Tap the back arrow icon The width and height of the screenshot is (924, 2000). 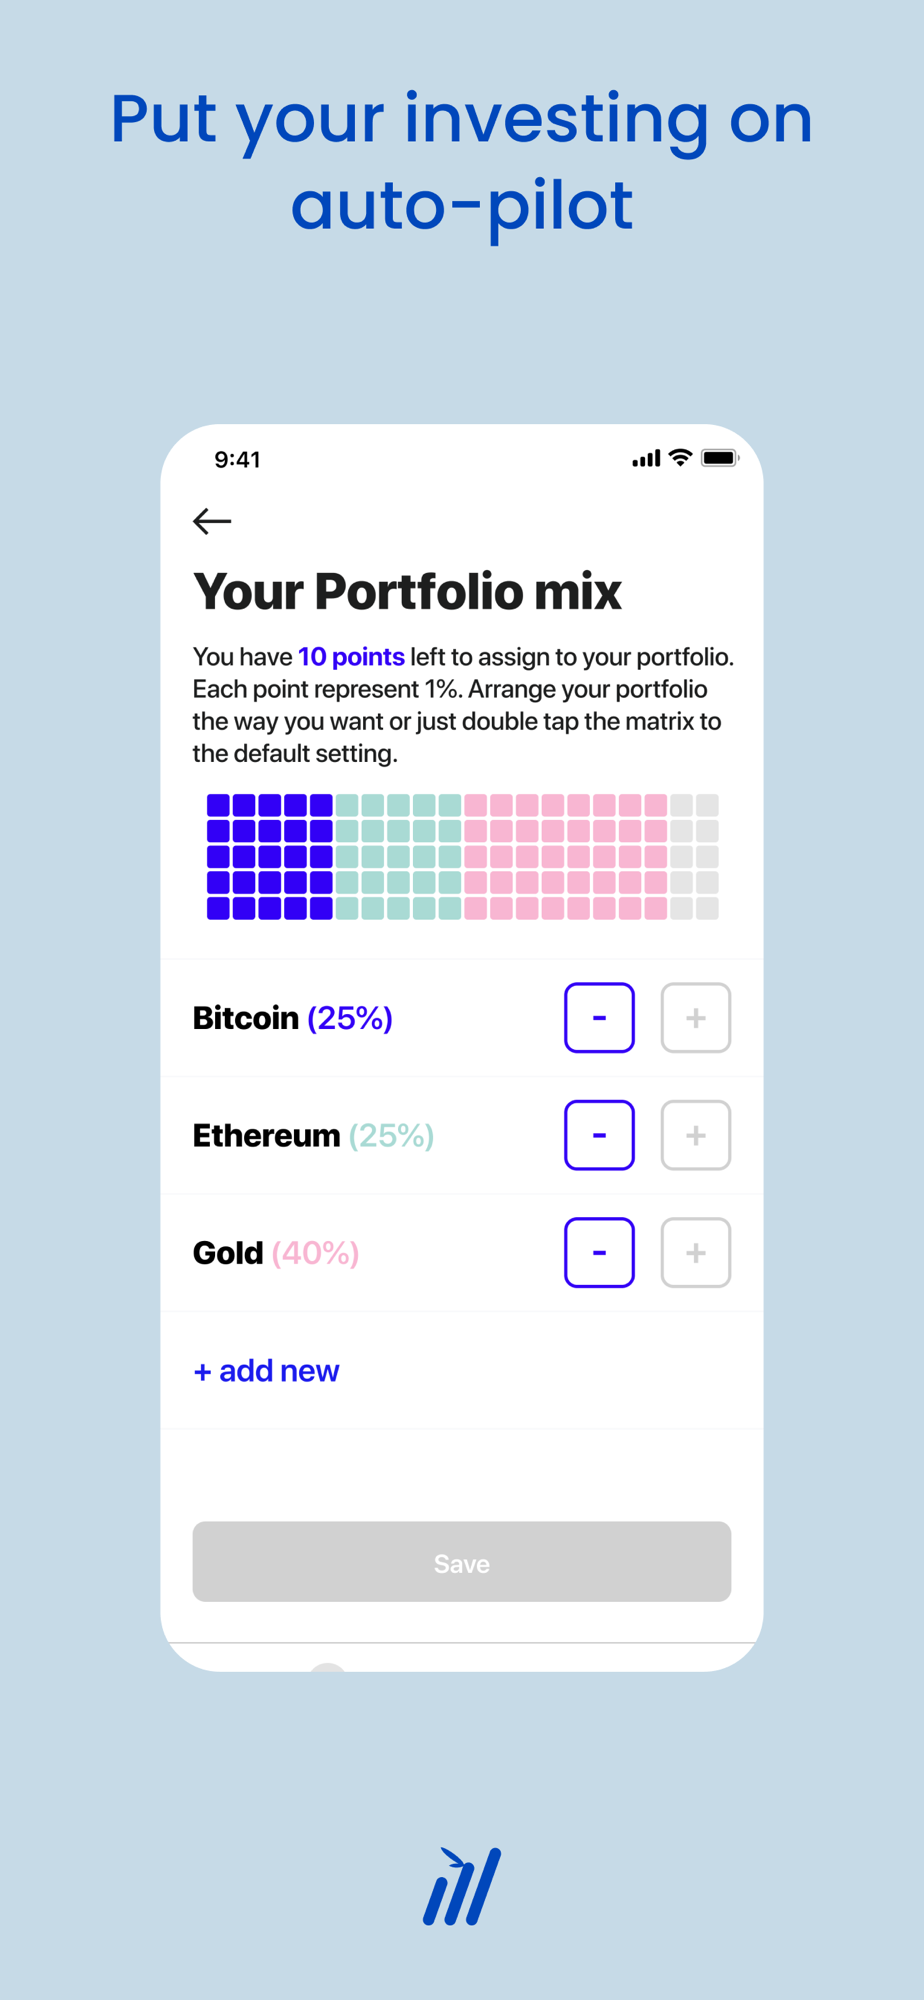pyautogui.click(x=212, y=521)
